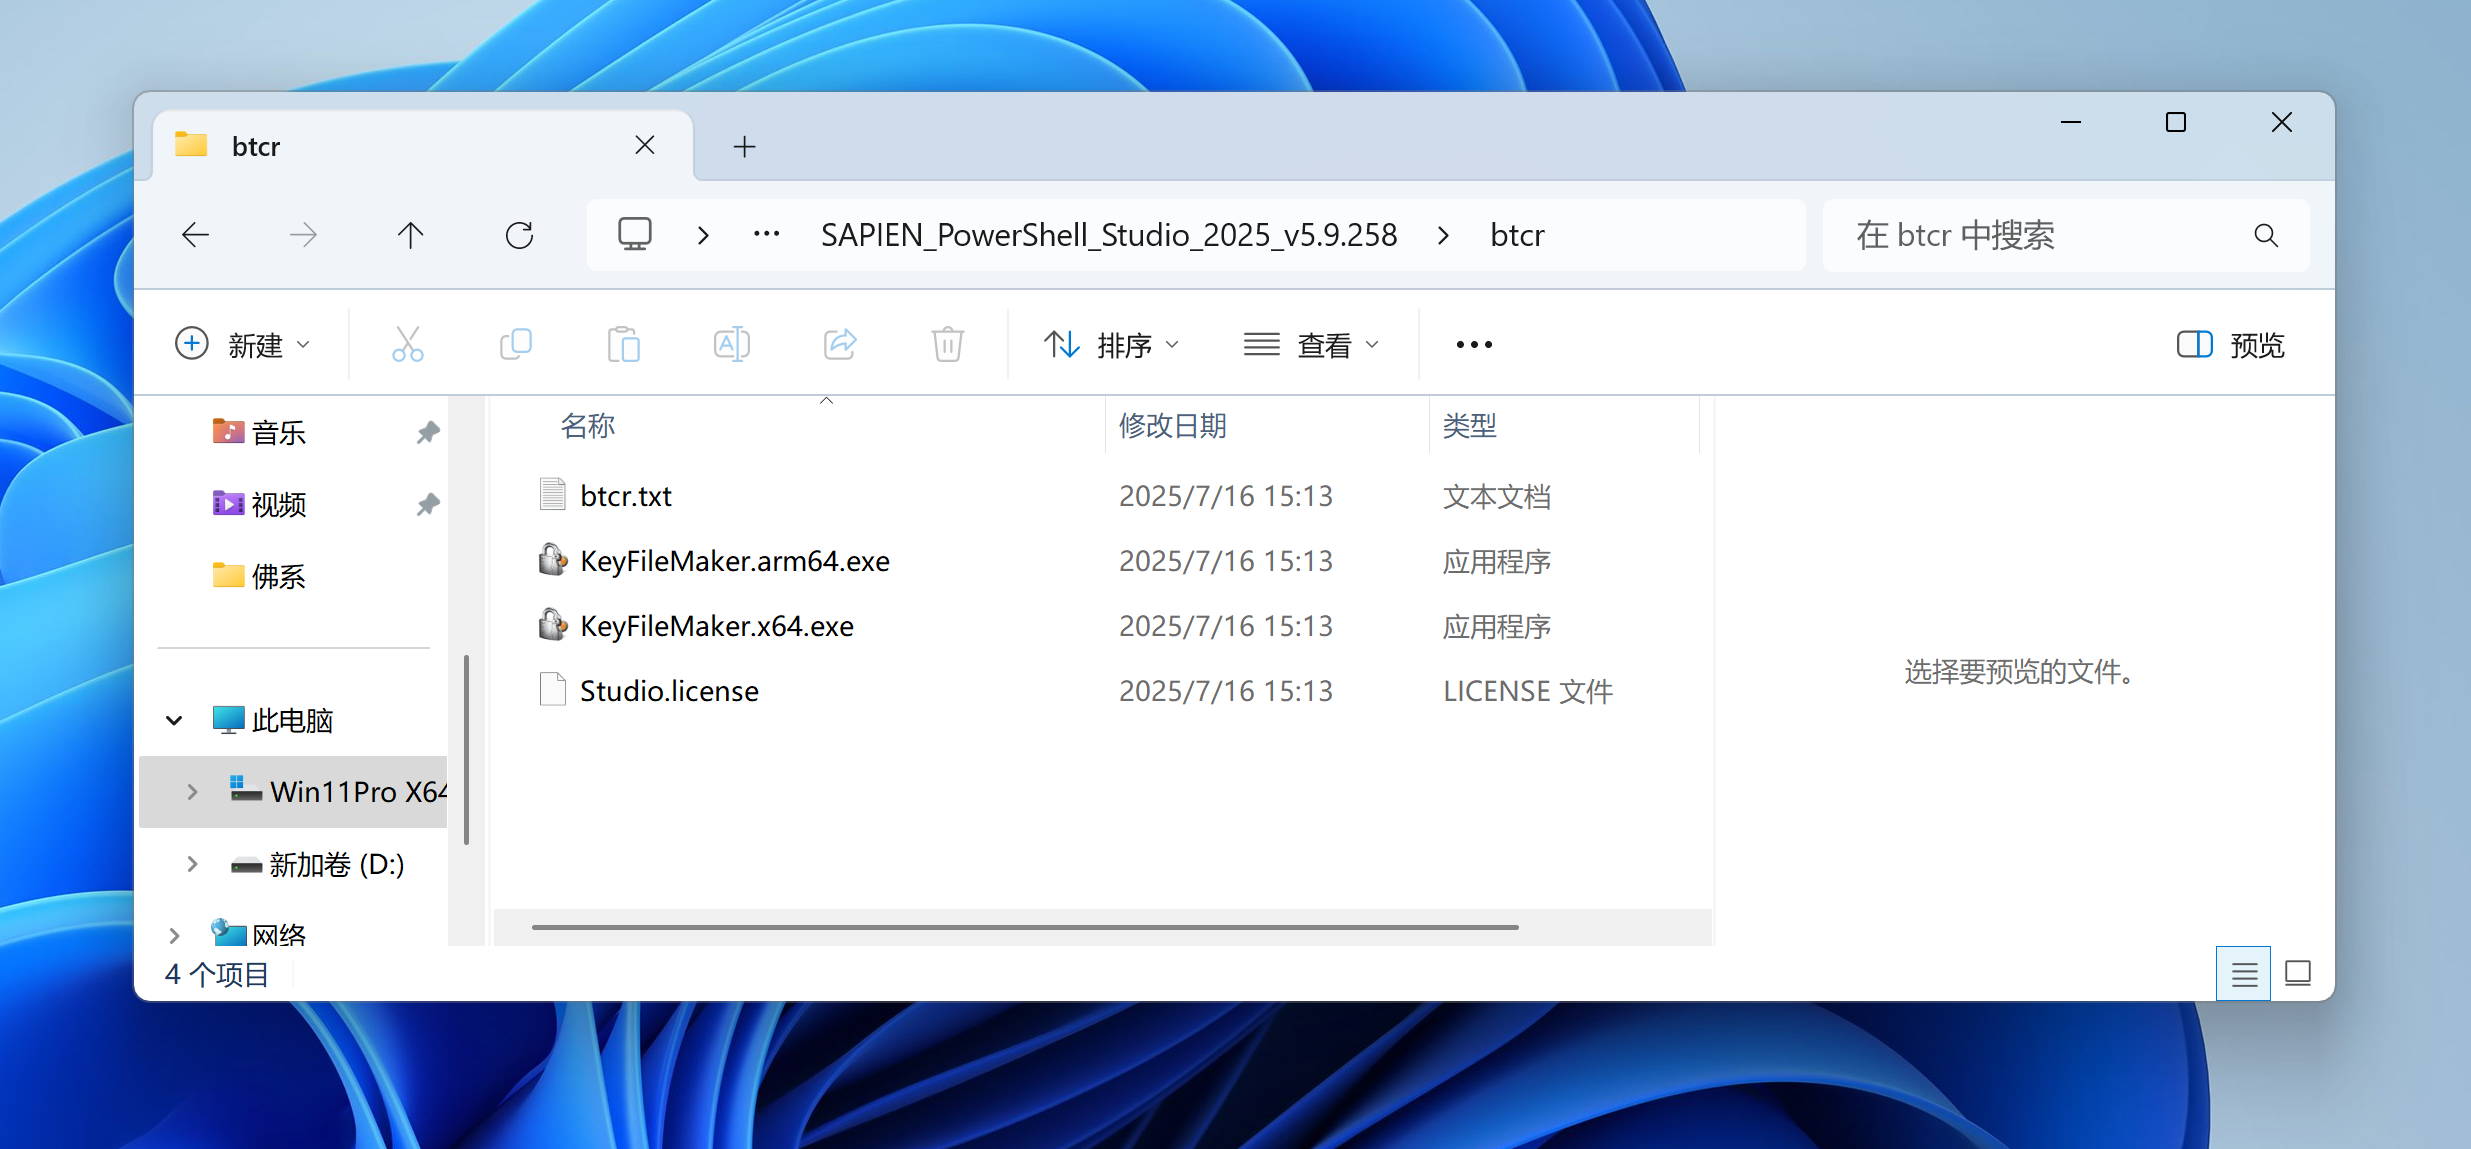Screen dimensions: 2471x1149
Task: Switch to large thumbnails view icon
Action: (2298, 973)
